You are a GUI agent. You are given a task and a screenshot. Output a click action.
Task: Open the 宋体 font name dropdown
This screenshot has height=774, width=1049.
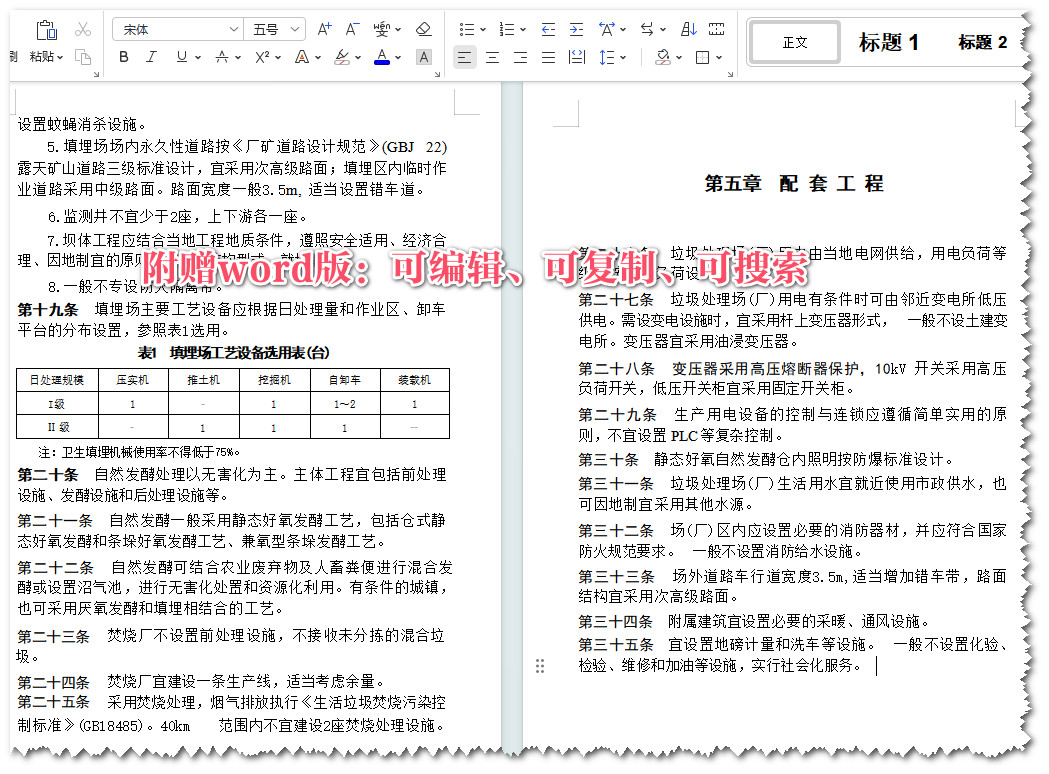(232, 29)
